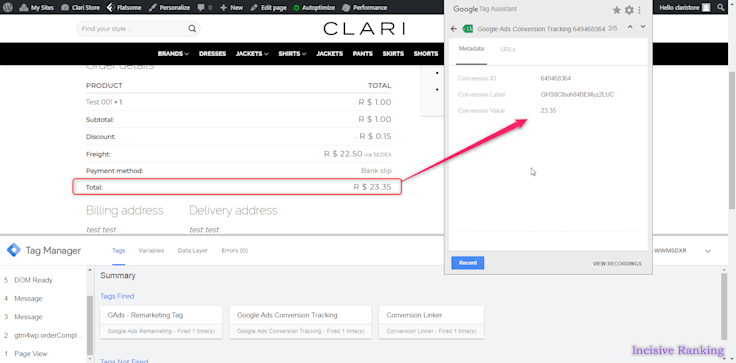Select the Tags tab in Tag Manager debug
The image size is (736, 363).
coord(119,251)
